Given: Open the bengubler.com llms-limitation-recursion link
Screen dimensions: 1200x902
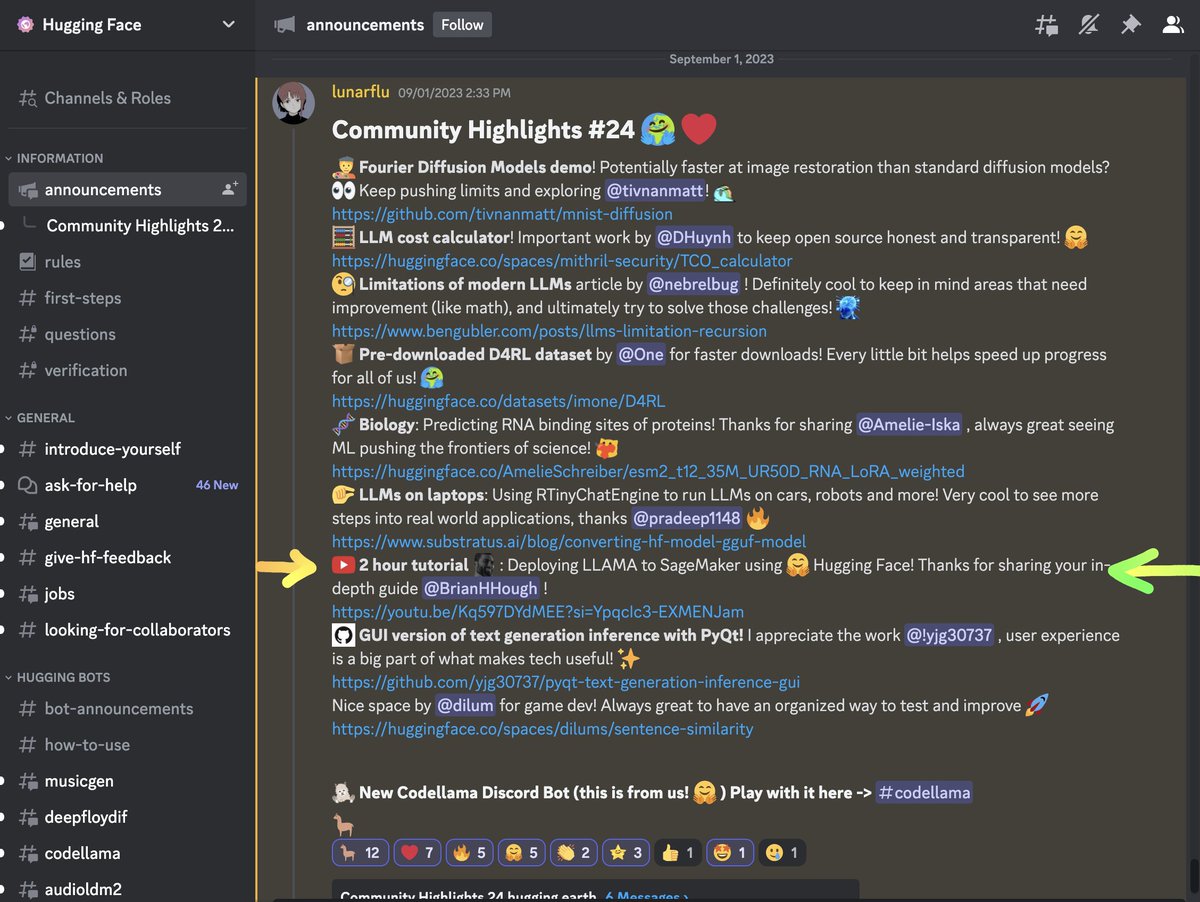Looking at the screenshot, I should click(549, 331).
